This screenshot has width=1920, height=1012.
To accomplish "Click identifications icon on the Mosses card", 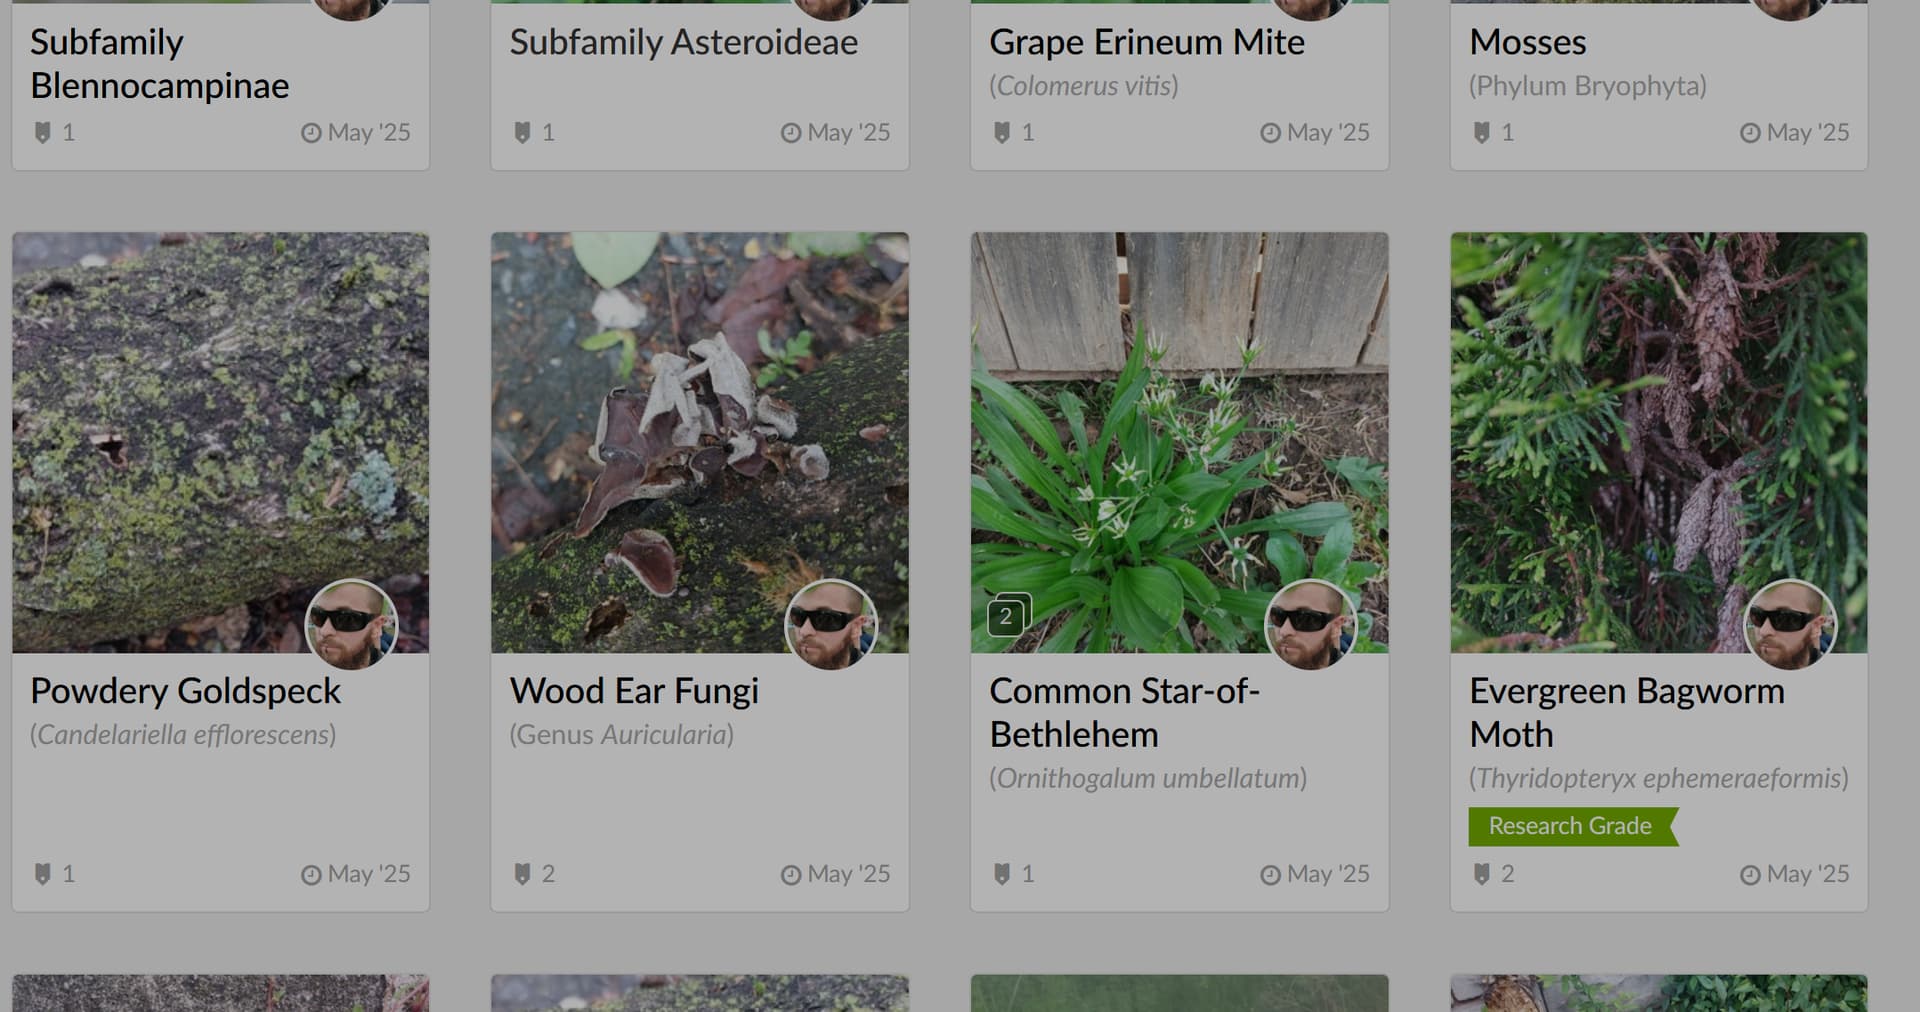I will [x=1482, y=132].
